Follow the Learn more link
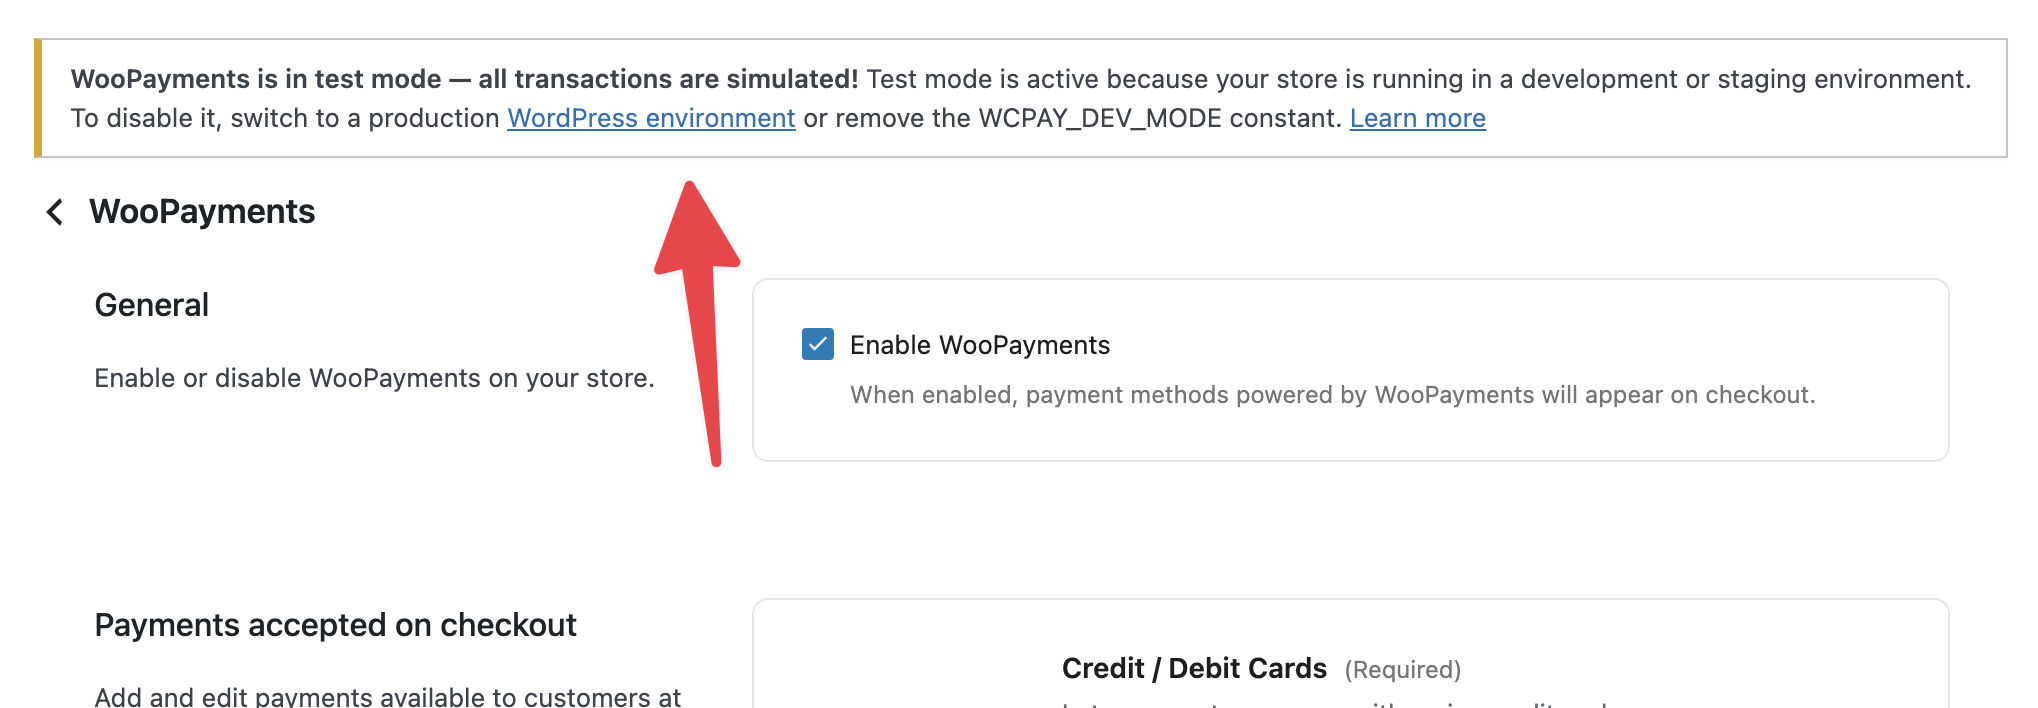This screenshot has width=2038, height=708. 1417,118
